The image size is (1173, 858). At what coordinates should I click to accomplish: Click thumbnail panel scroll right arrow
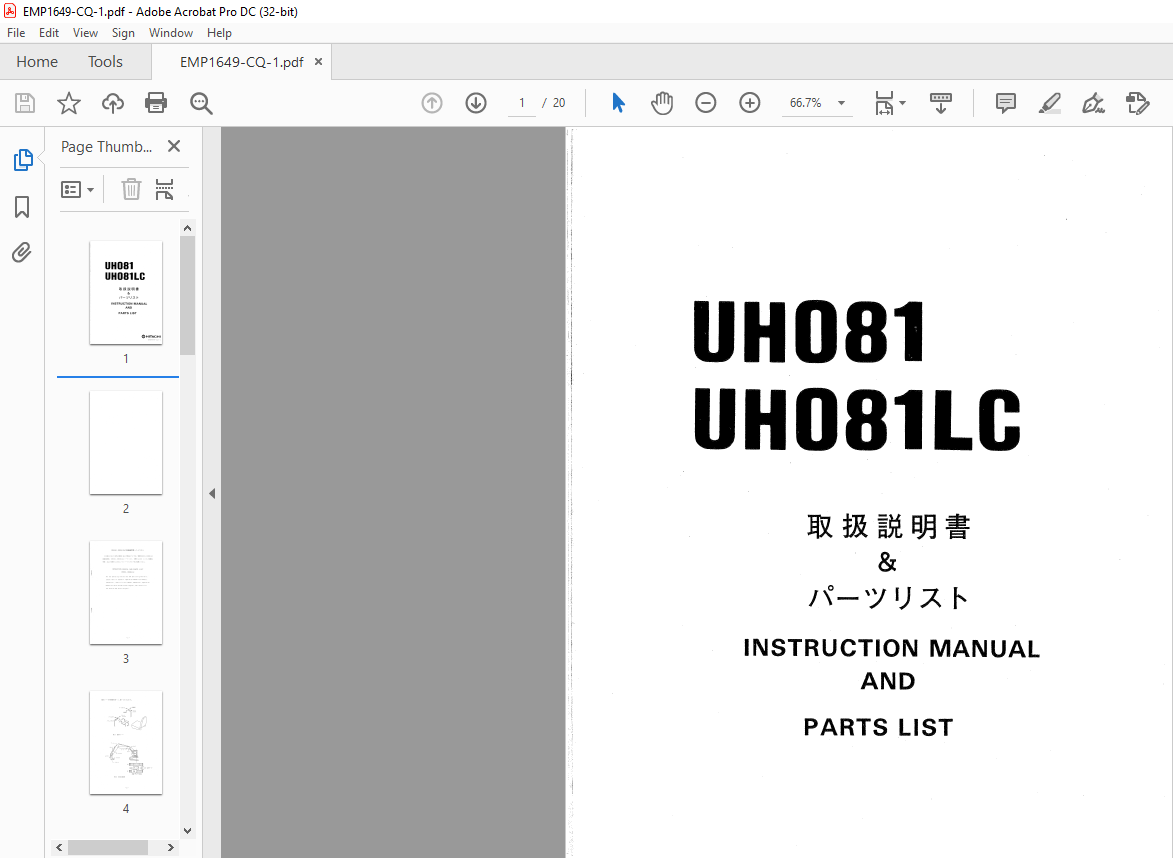click(x=171, y=848)
